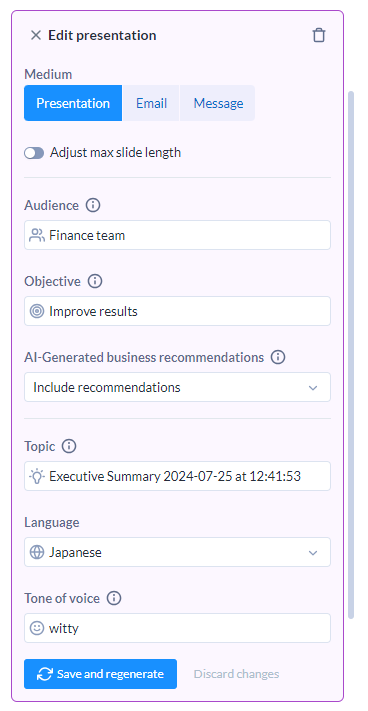Click the trash delete icon

coord(319,35)
